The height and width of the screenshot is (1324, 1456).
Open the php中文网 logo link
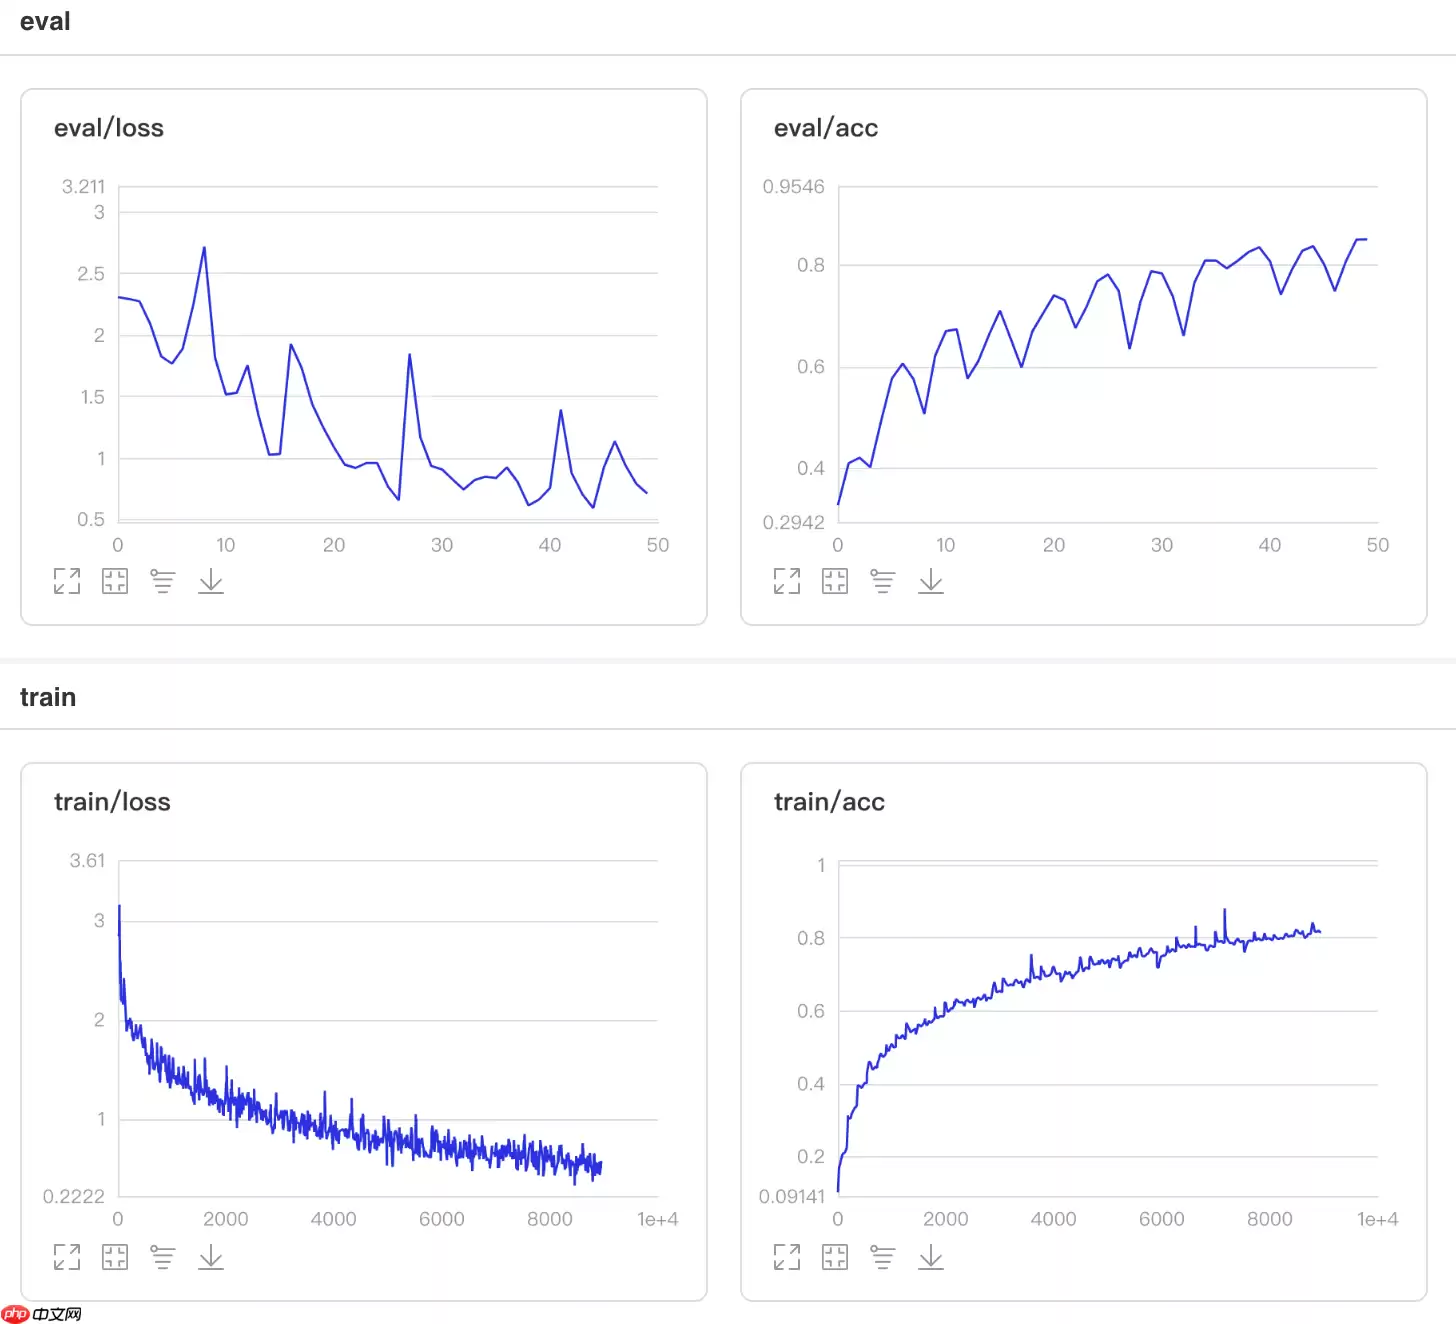(x=42, y=1314)
